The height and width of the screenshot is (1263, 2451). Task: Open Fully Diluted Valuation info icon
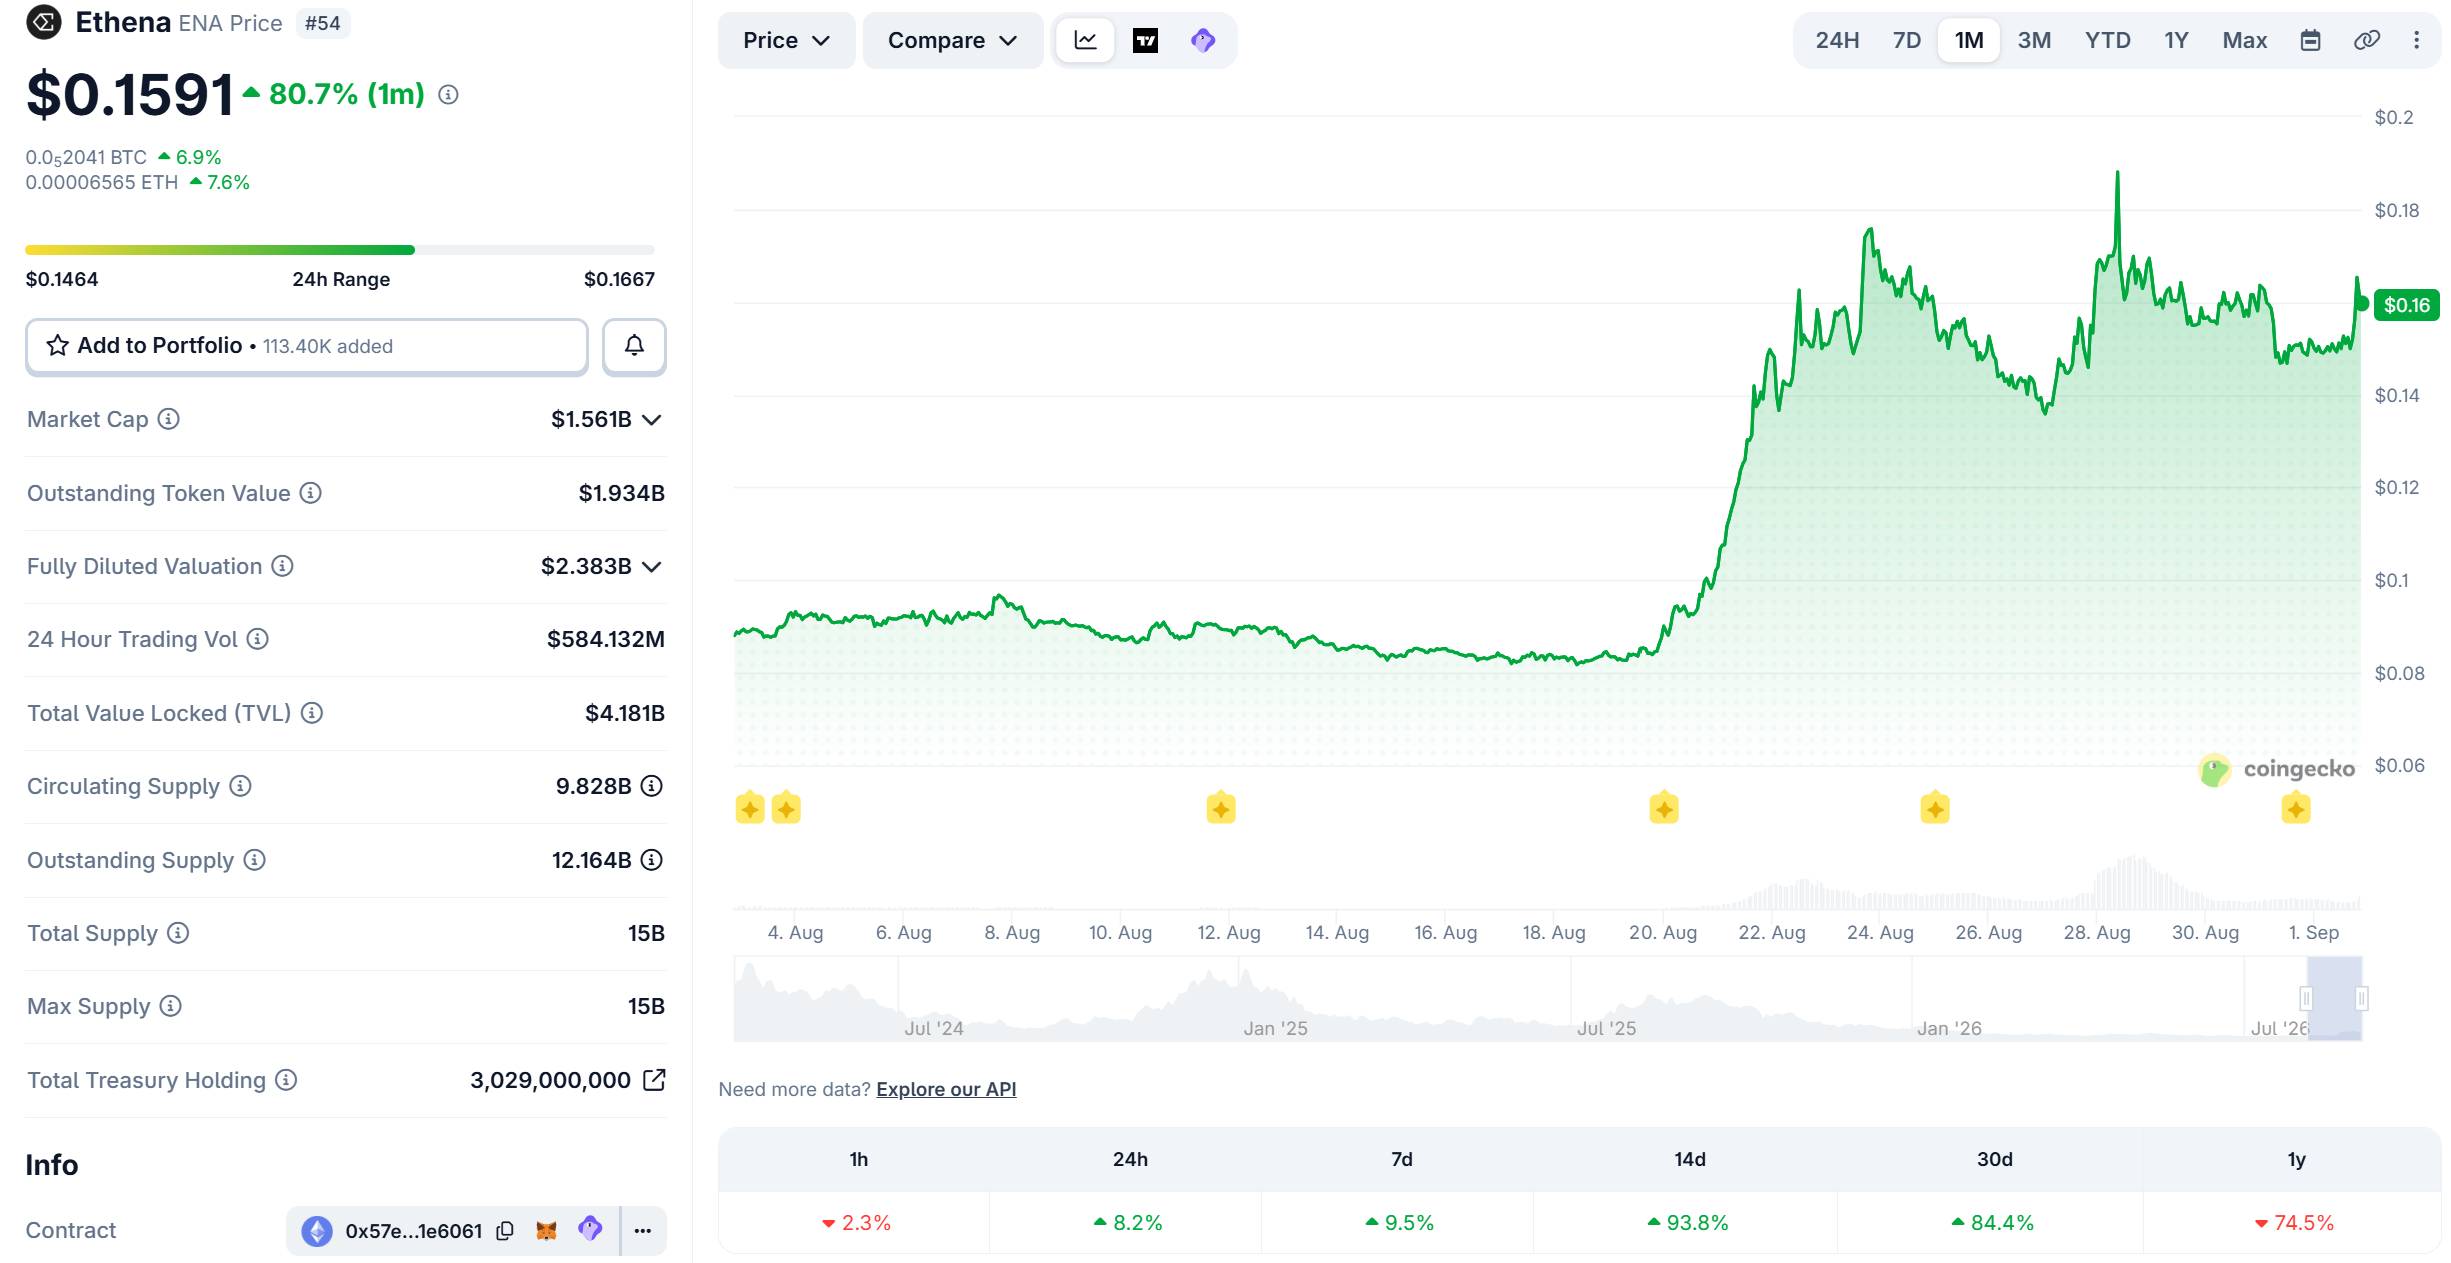[x=283, y=566]
